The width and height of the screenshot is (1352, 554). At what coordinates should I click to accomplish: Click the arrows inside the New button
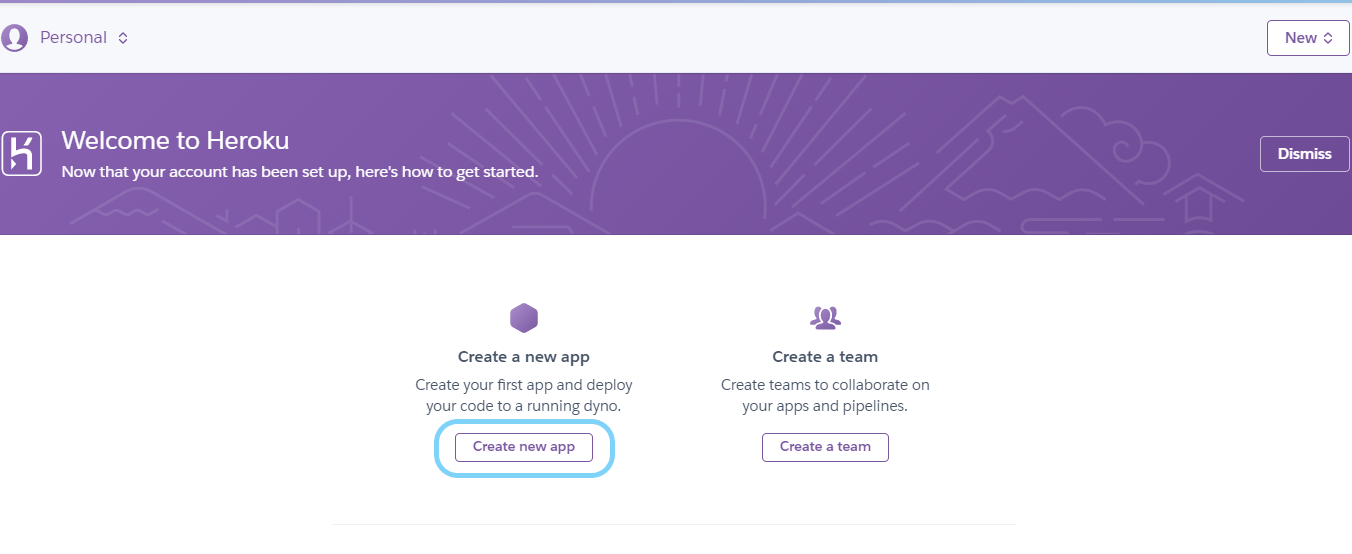[x=1328, y=38]
